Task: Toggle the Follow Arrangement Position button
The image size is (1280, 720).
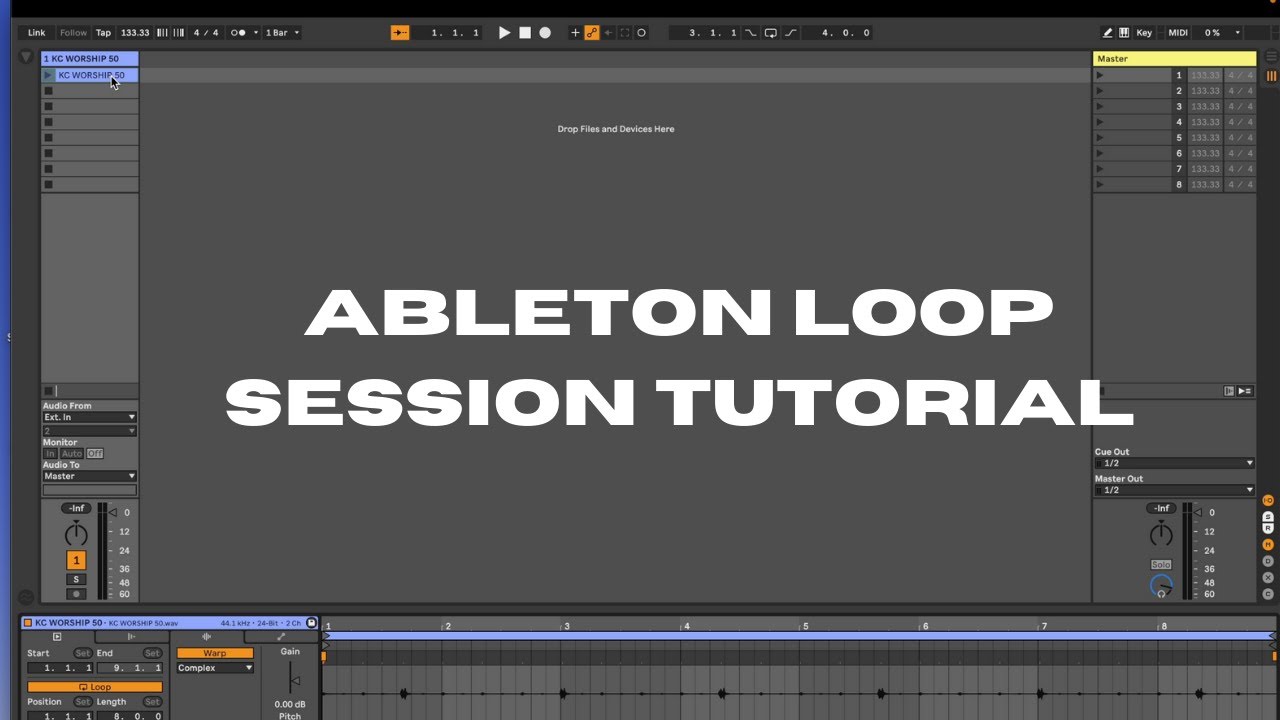Action: (400, 33)
